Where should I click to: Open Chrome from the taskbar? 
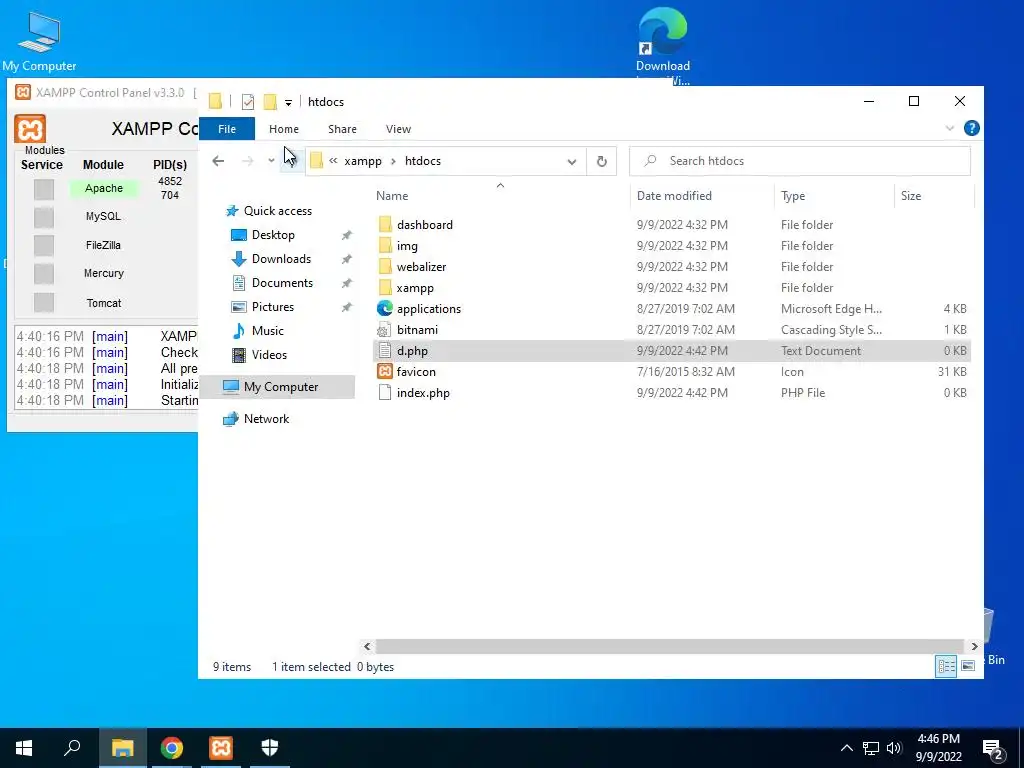172,747
